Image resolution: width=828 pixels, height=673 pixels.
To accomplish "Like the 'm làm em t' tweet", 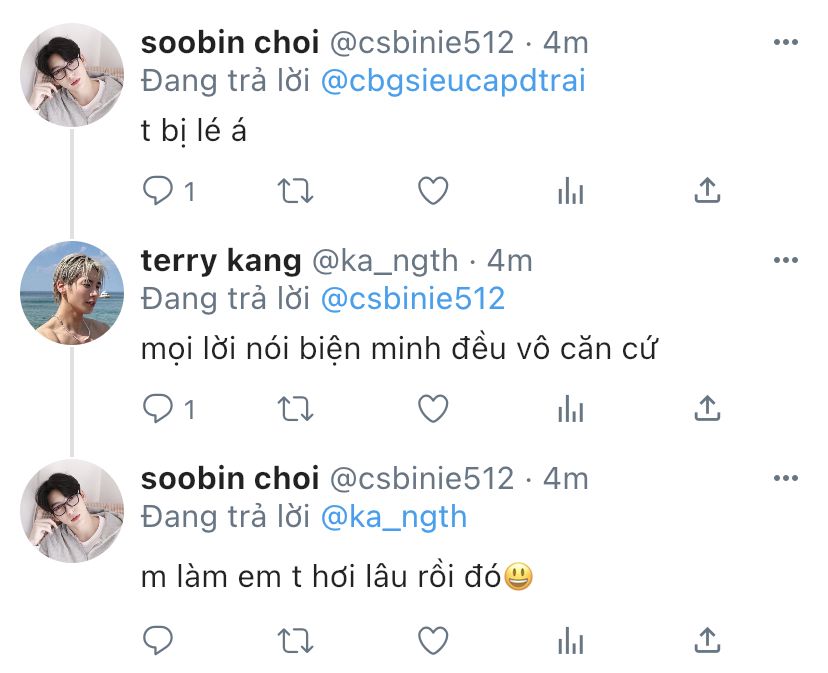I will click(432, 638).
